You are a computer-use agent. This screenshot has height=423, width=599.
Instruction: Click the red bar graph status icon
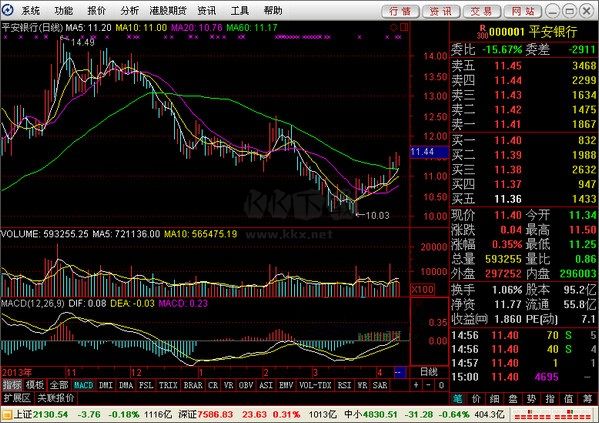coord(553,415)
